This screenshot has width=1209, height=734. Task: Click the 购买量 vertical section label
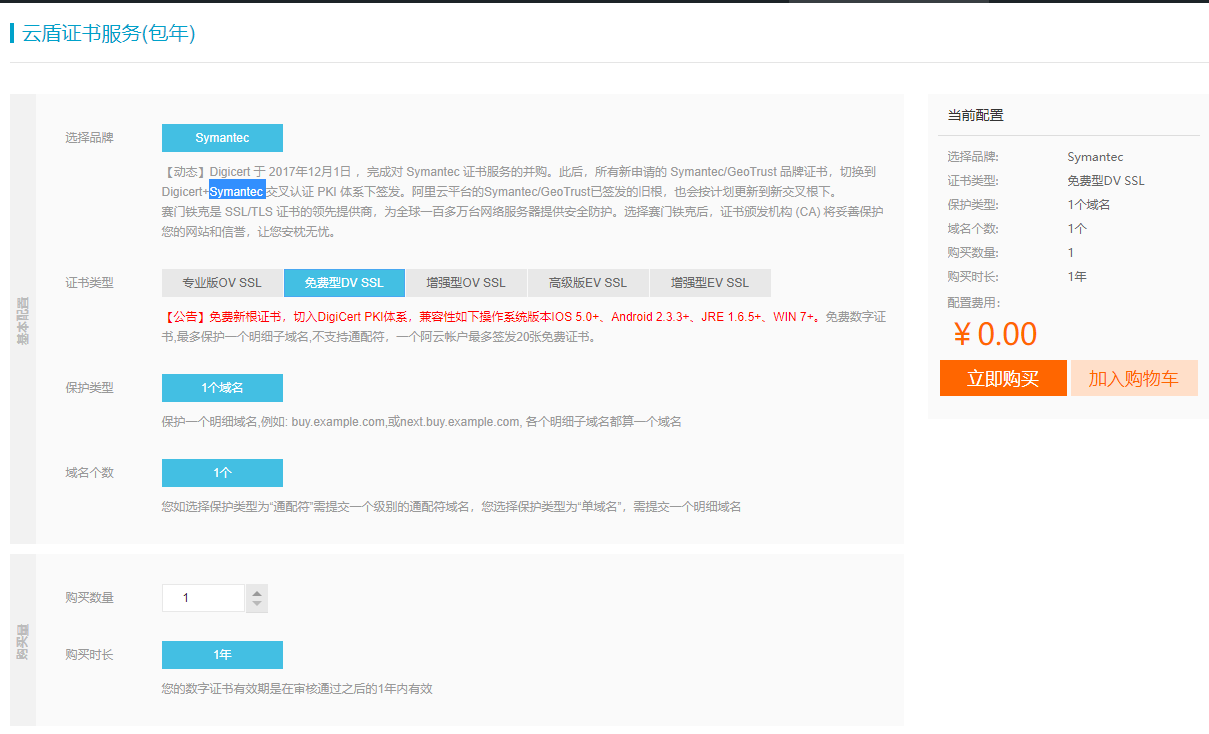tap(23, 641)
